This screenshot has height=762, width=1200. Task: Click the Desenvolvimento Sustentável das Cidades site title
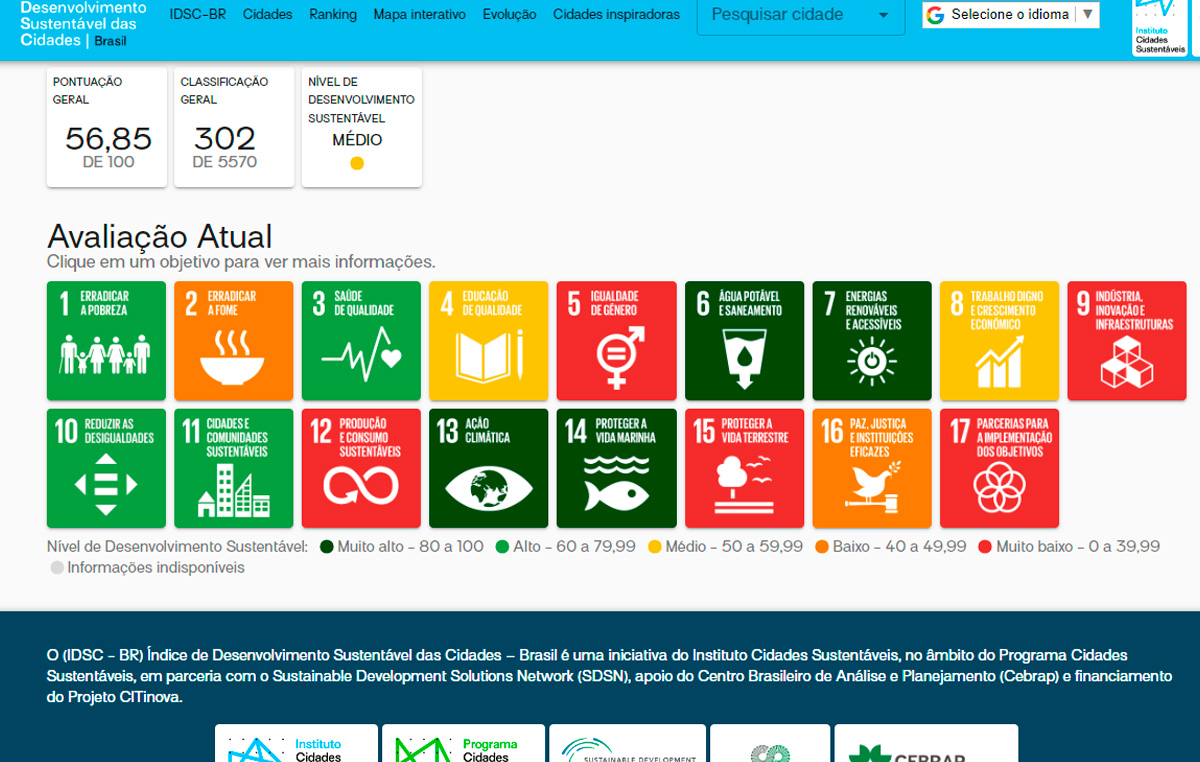84,24
